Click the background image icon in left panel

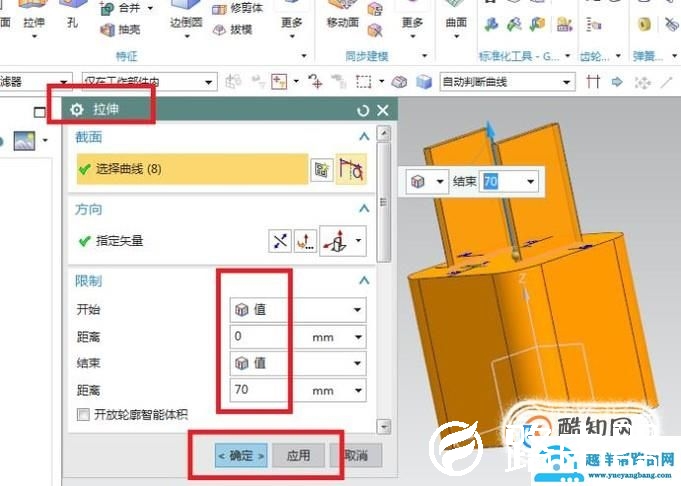[24, 140]
